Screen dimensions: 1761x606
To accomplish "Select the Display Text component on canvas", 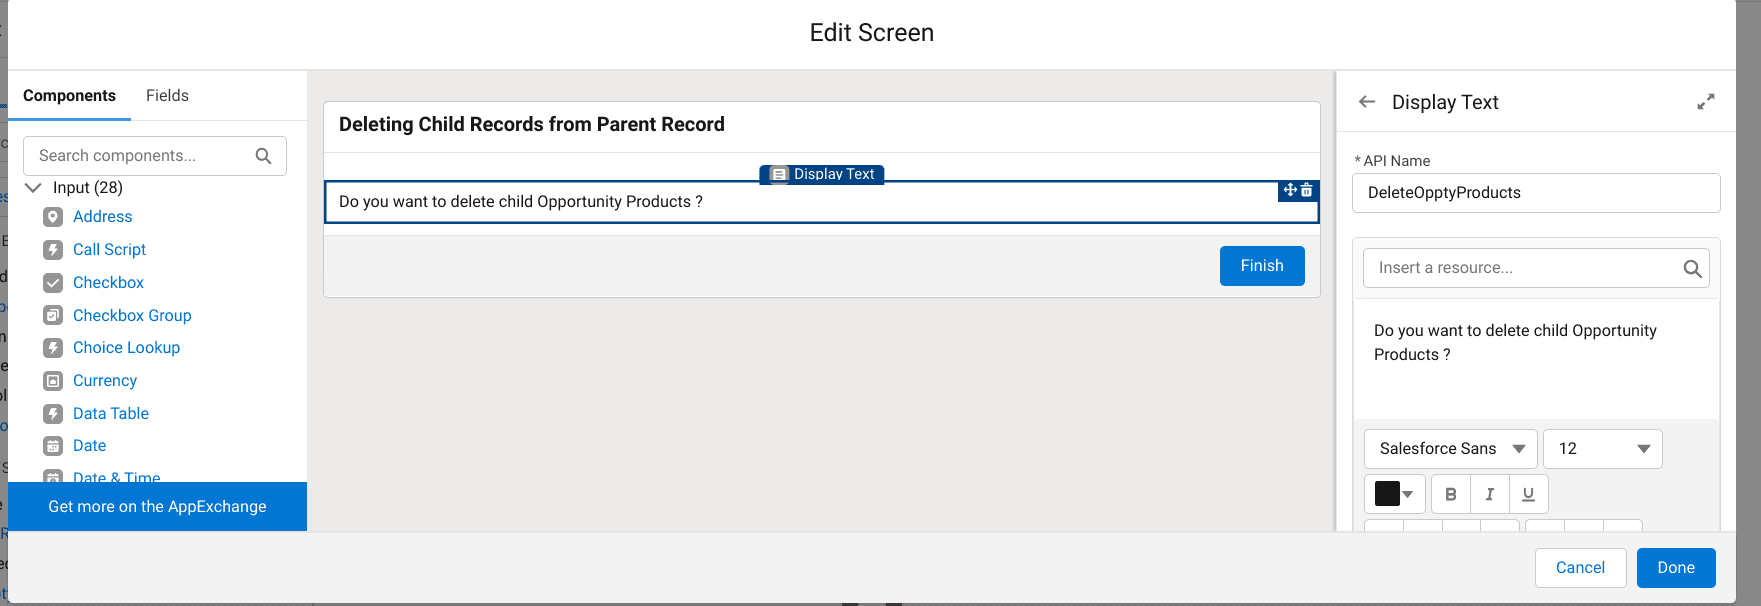I will point(821,202).
